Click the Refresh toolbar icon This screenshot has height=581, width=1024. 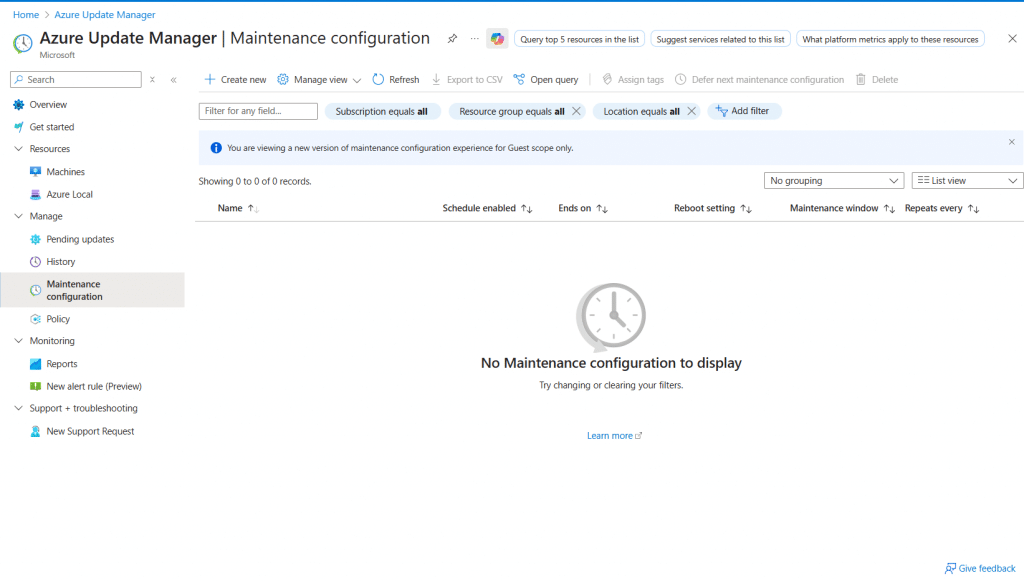378,80
